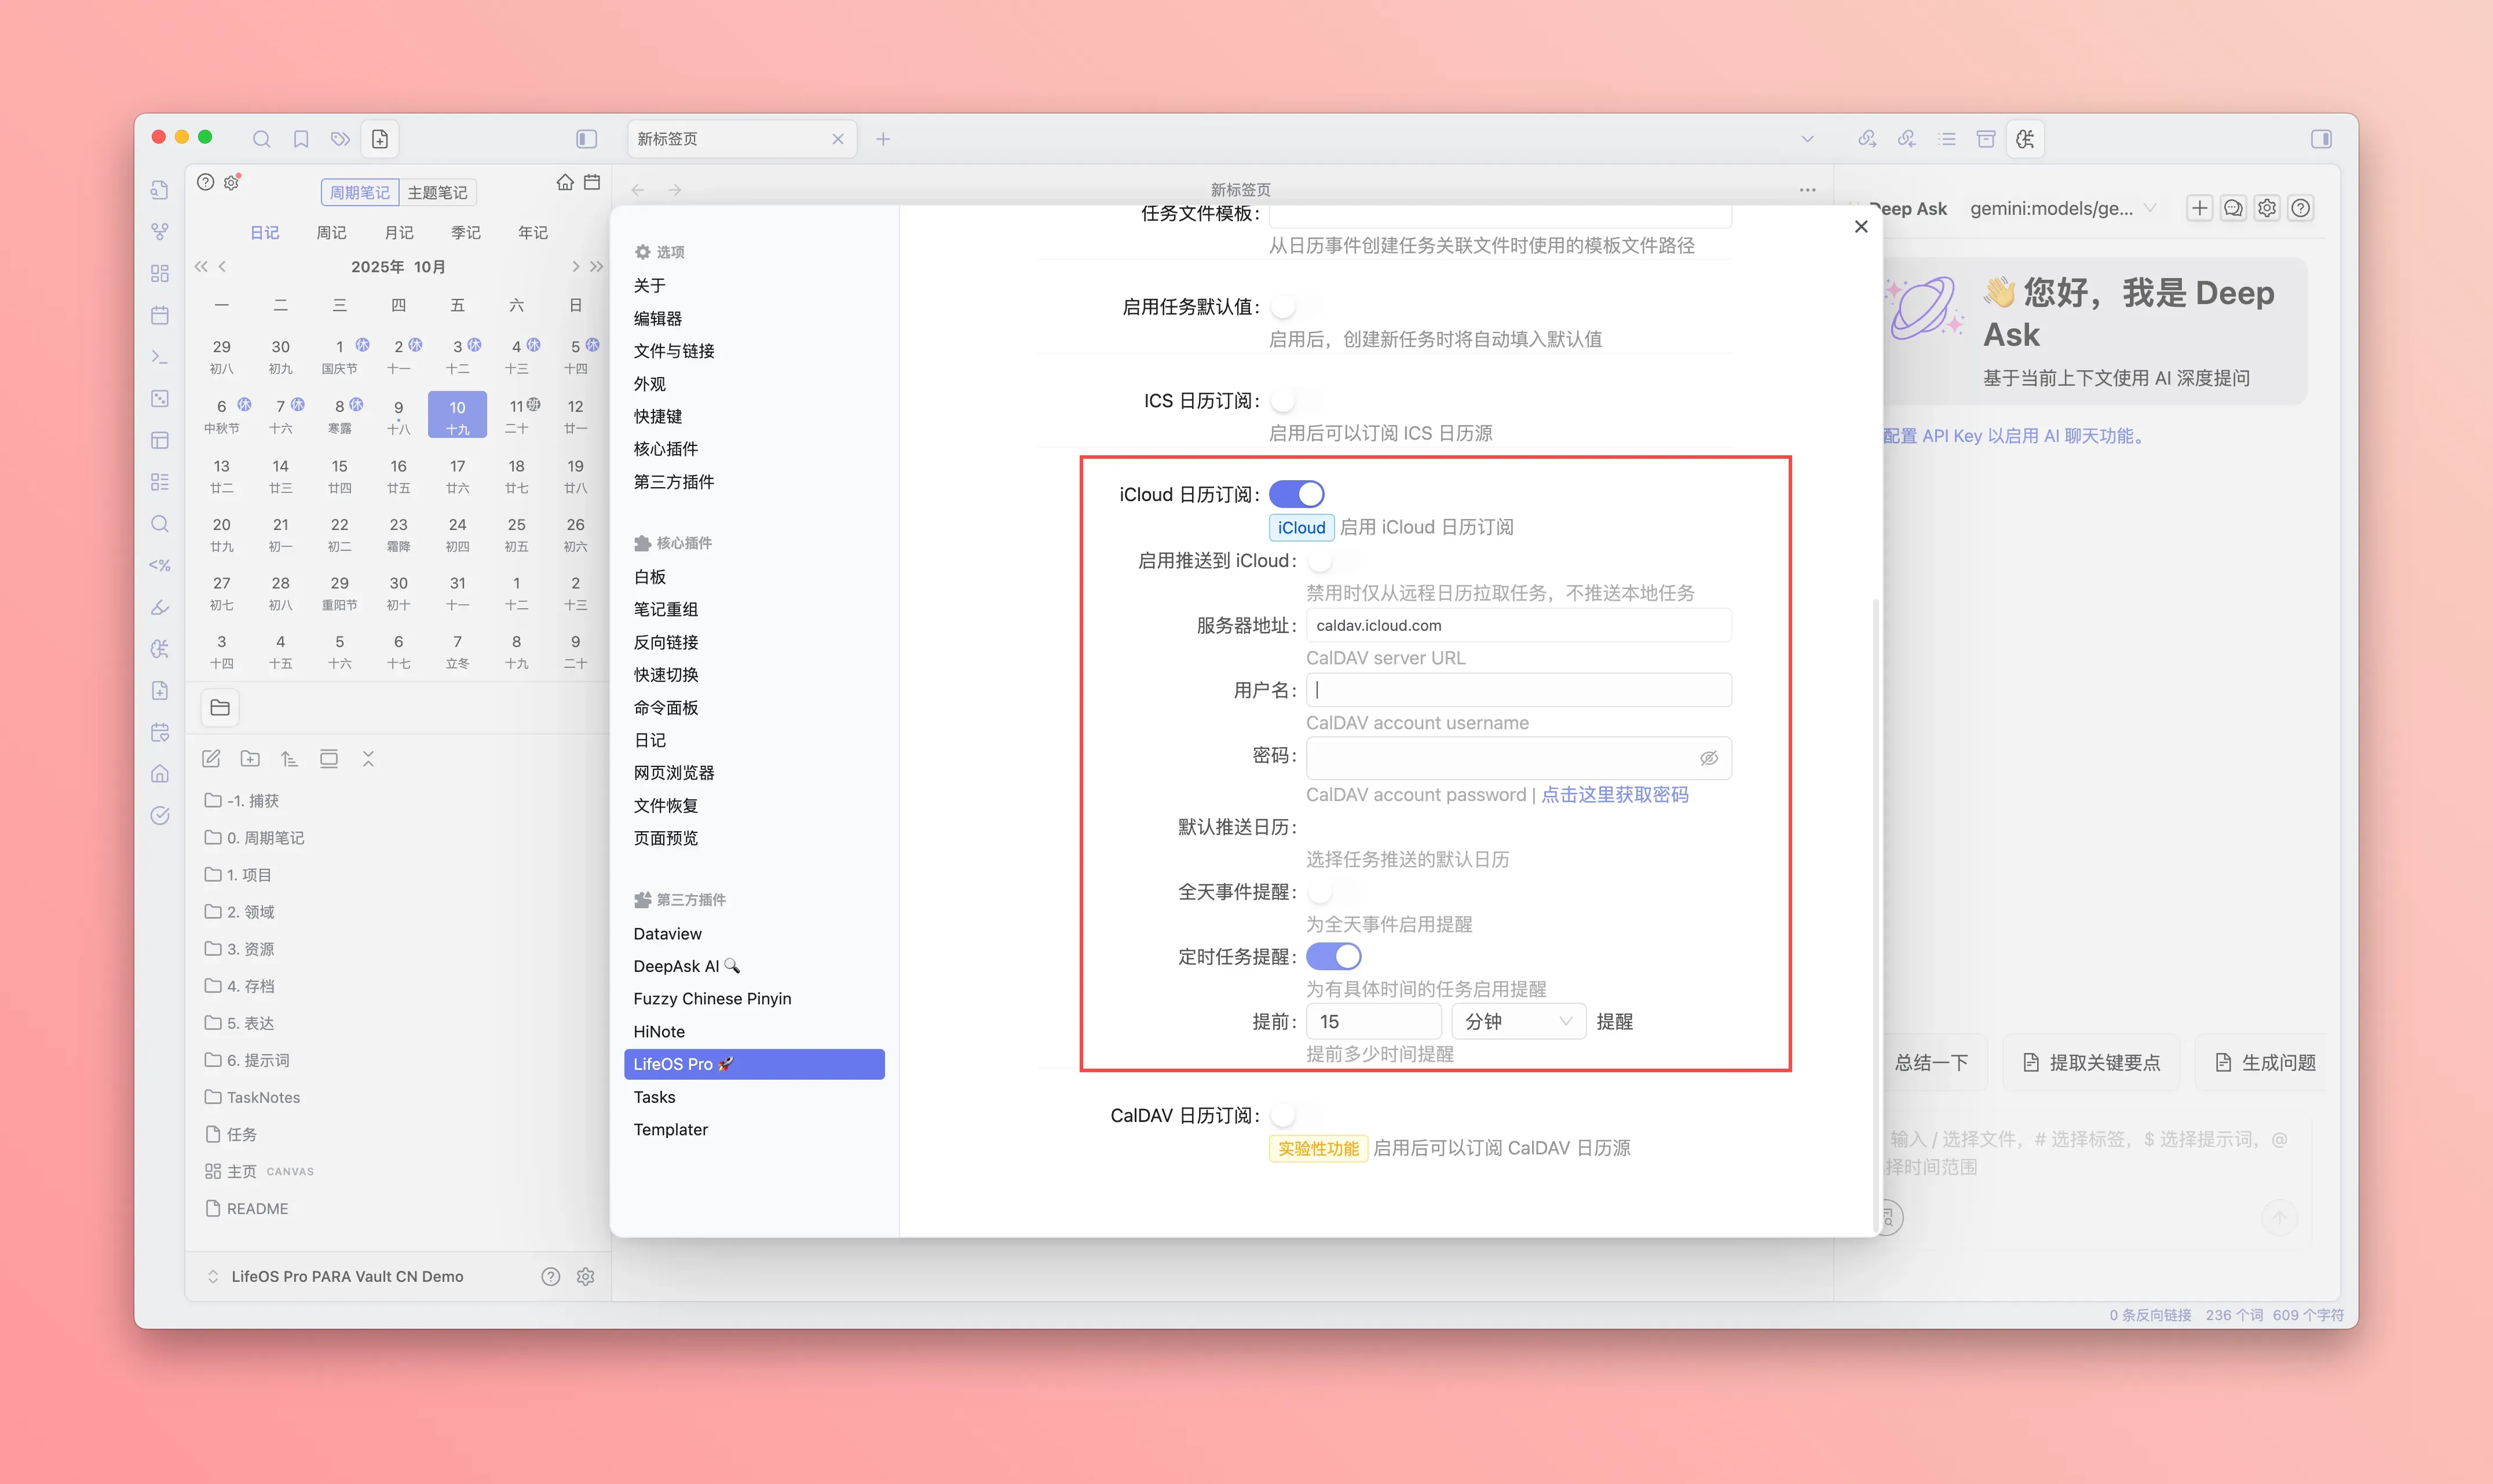
Task: Switch to the 周记 tab
Action: pos(331,232)
